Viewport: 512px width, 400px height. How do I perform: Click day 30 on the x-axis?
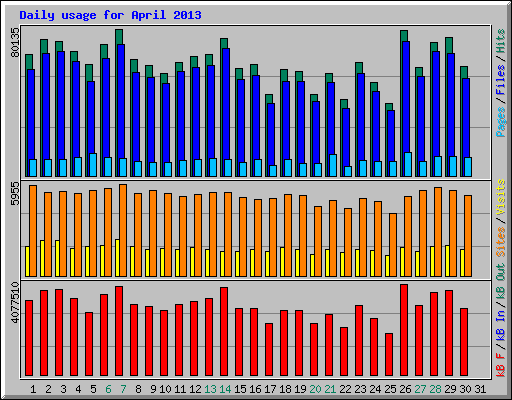point(465,389)
